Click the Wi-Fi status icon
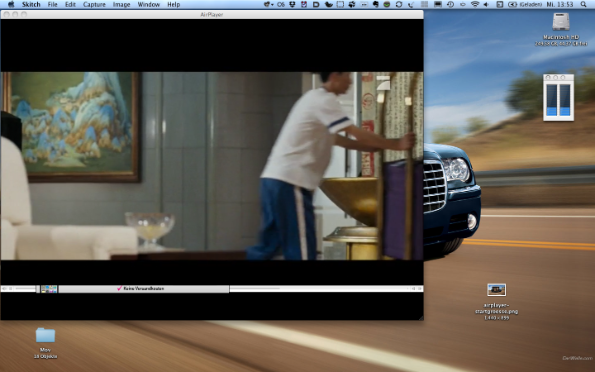Screen dimensions: 595x372 coord(475,5)
